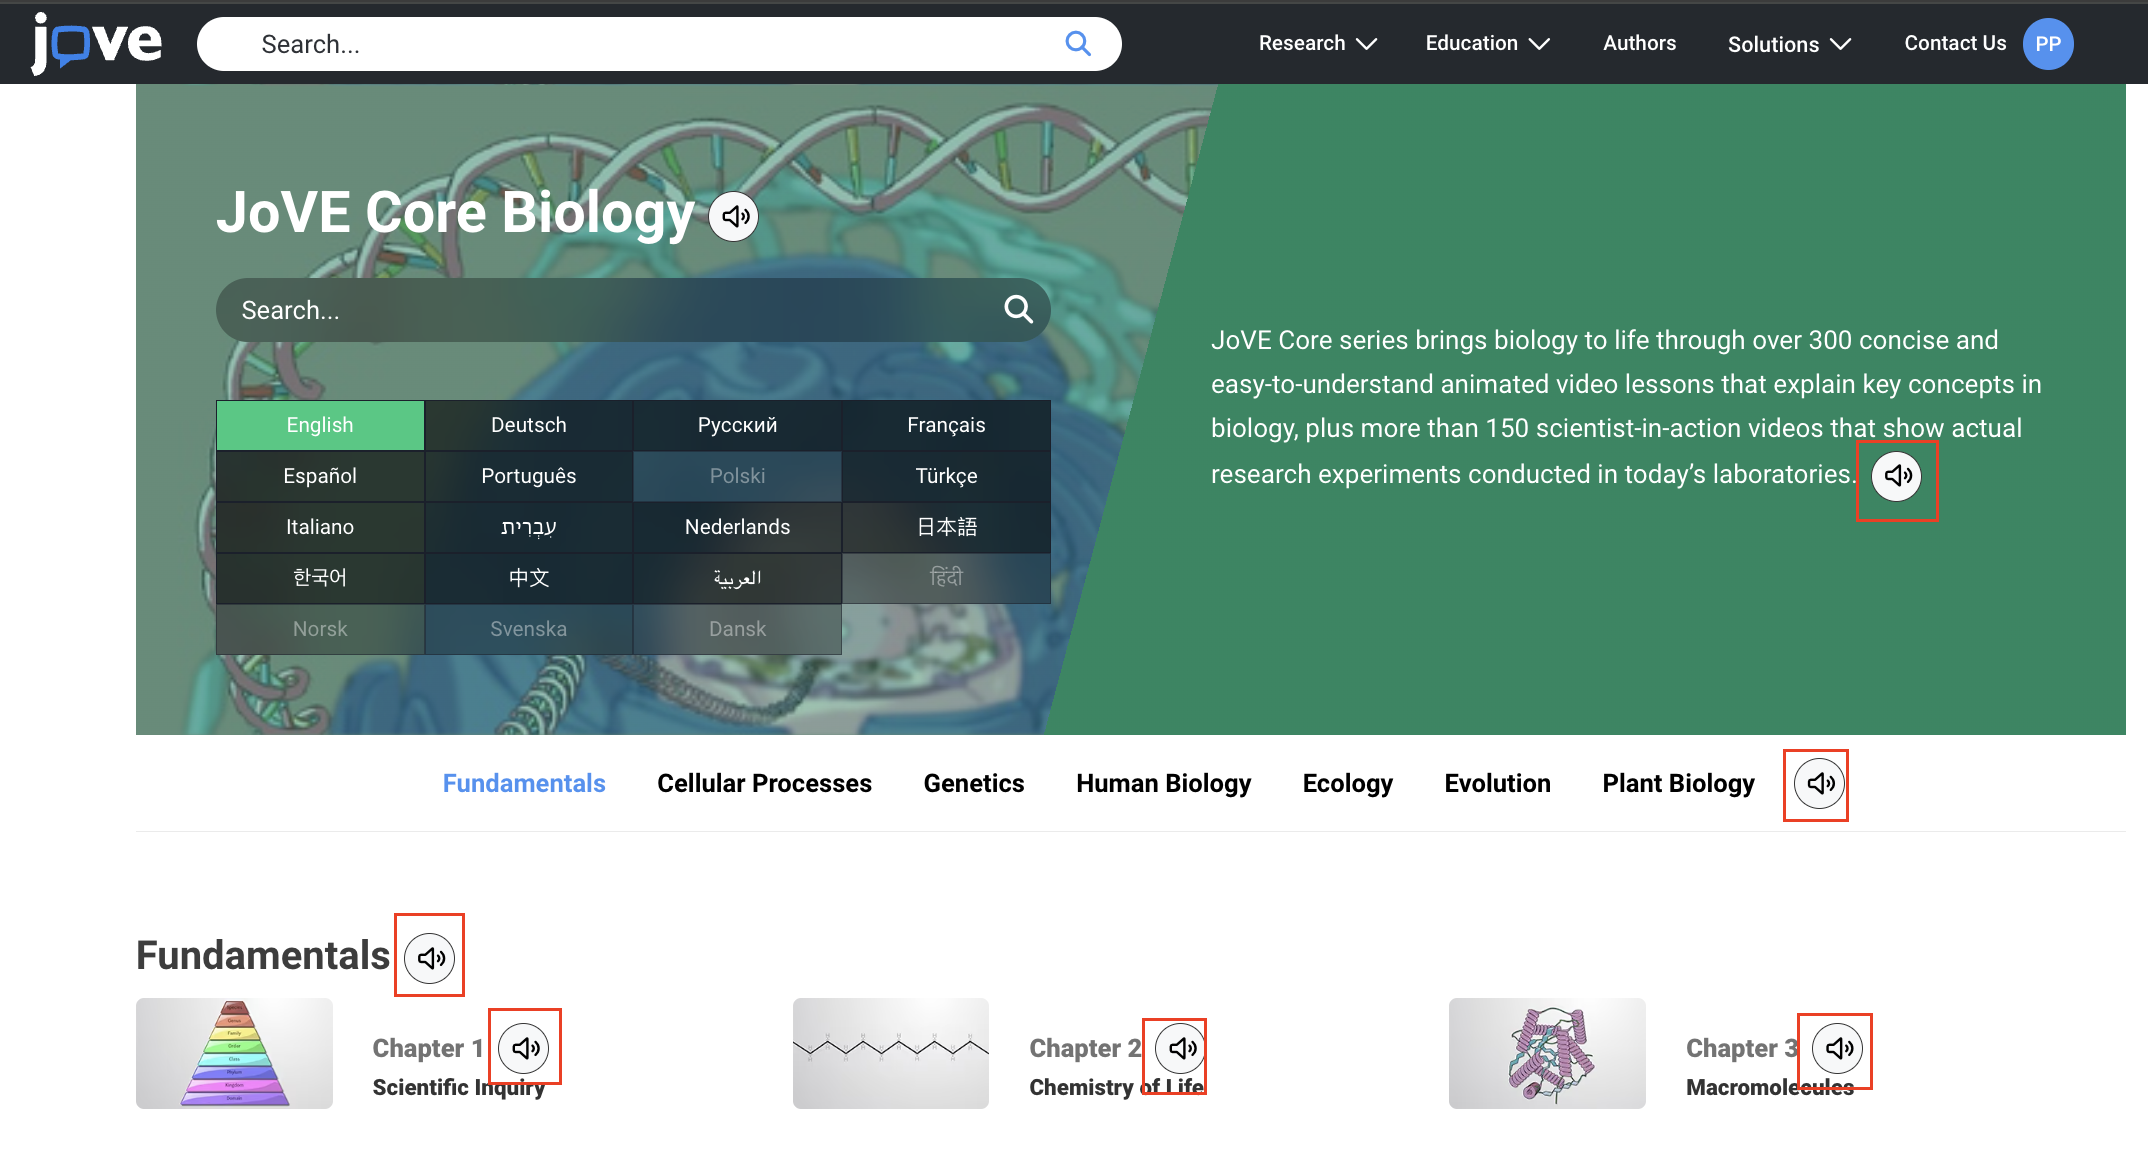Open the Solutions dropdown menu
The height and width of the screenshot is (1176, 2148).
click(x=1788, y=44)
